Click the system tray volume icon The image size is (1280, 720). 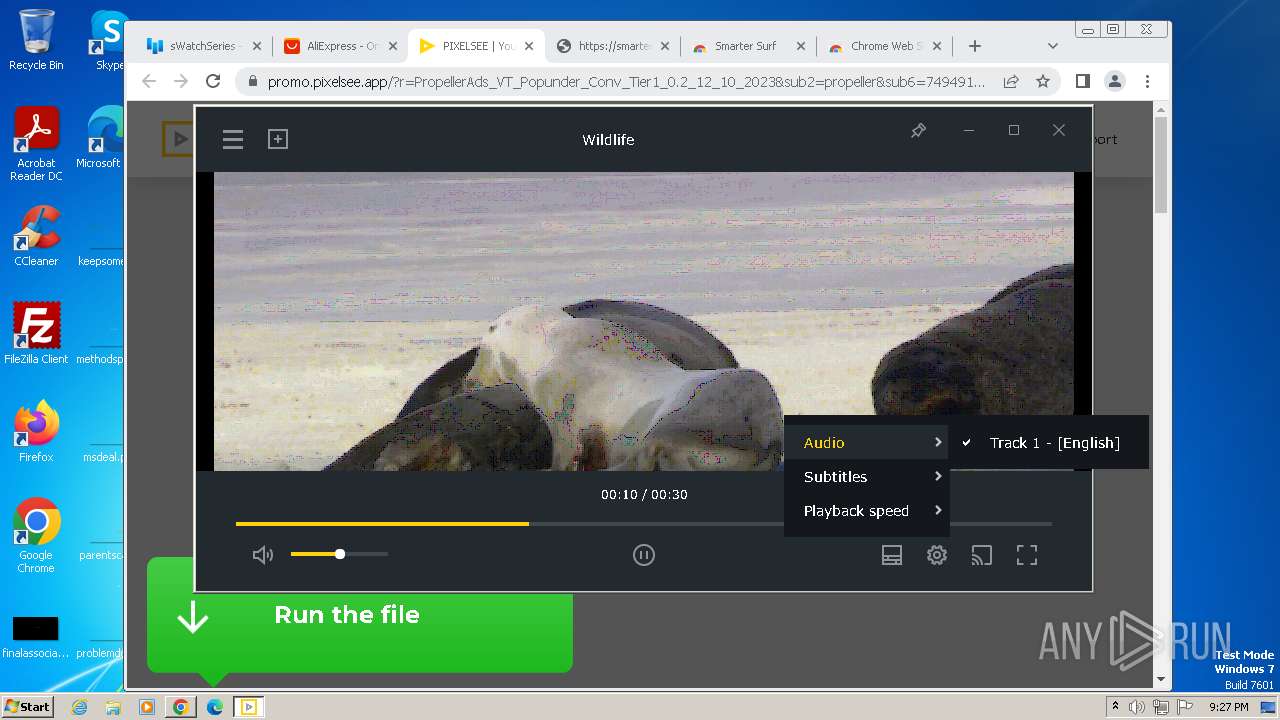click(x=1137, y=707)
